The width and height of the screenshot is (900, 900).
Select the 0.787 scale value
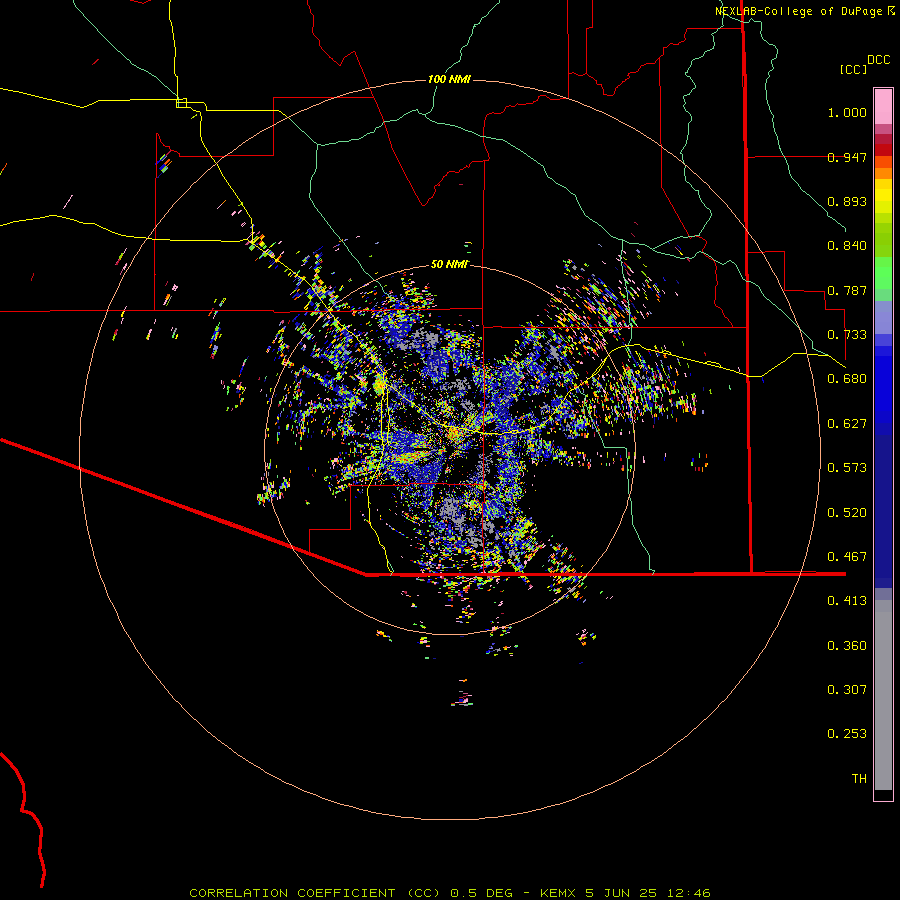point(847,290)
